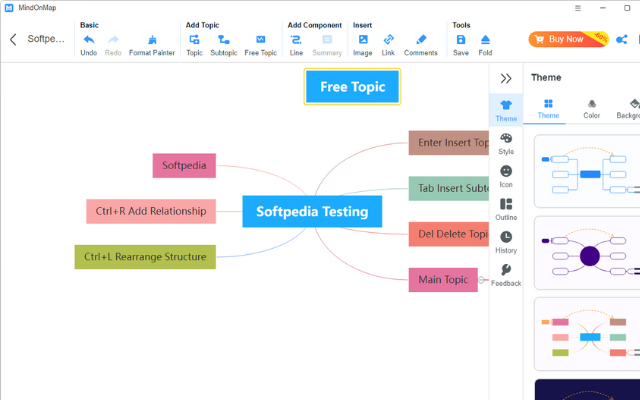
Task: Open the Style sidebar panel
Action: pos(506,144)
